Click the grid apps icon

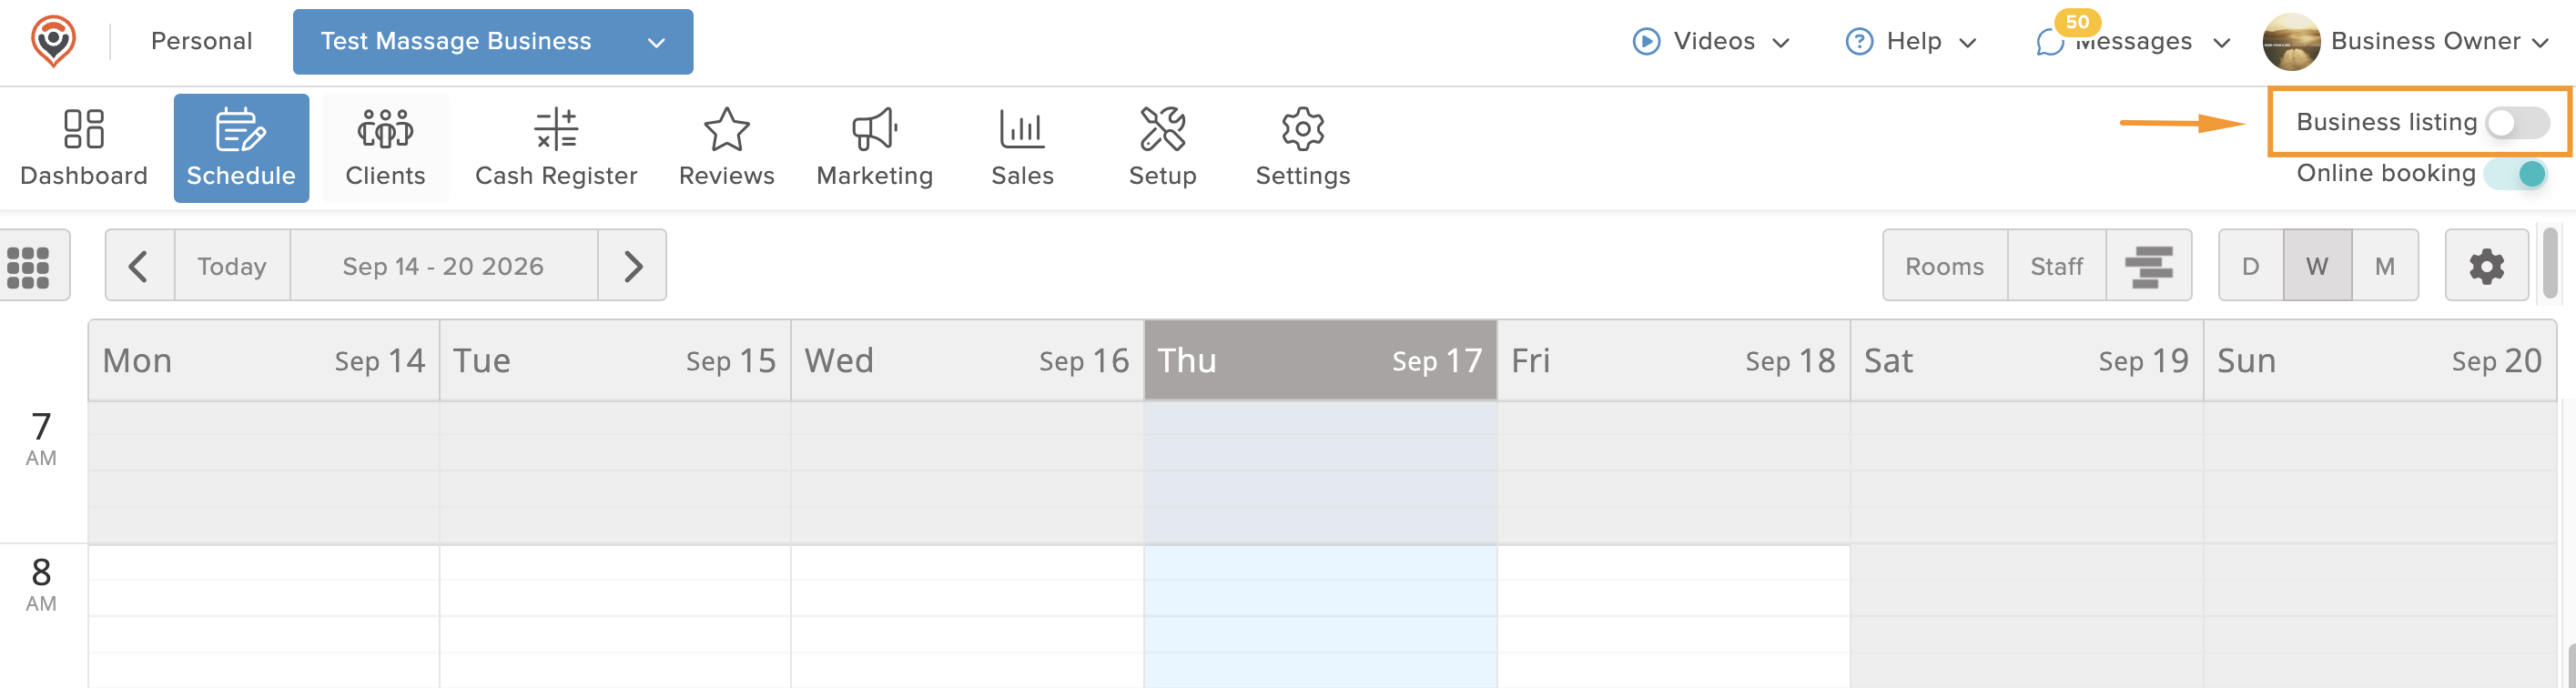pos(29,266)
